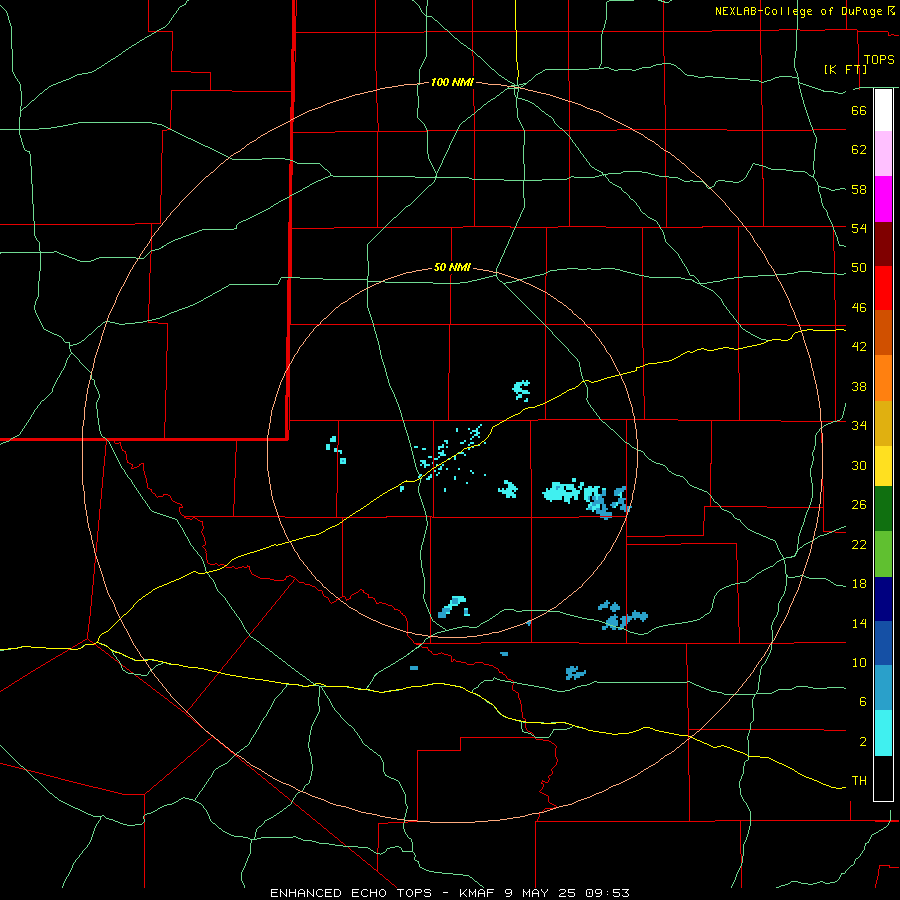Click the dark green 26-30 kft swatch
Image resolution: width=900 pixels, height=900 pixels.
click(x=883, y=509)
